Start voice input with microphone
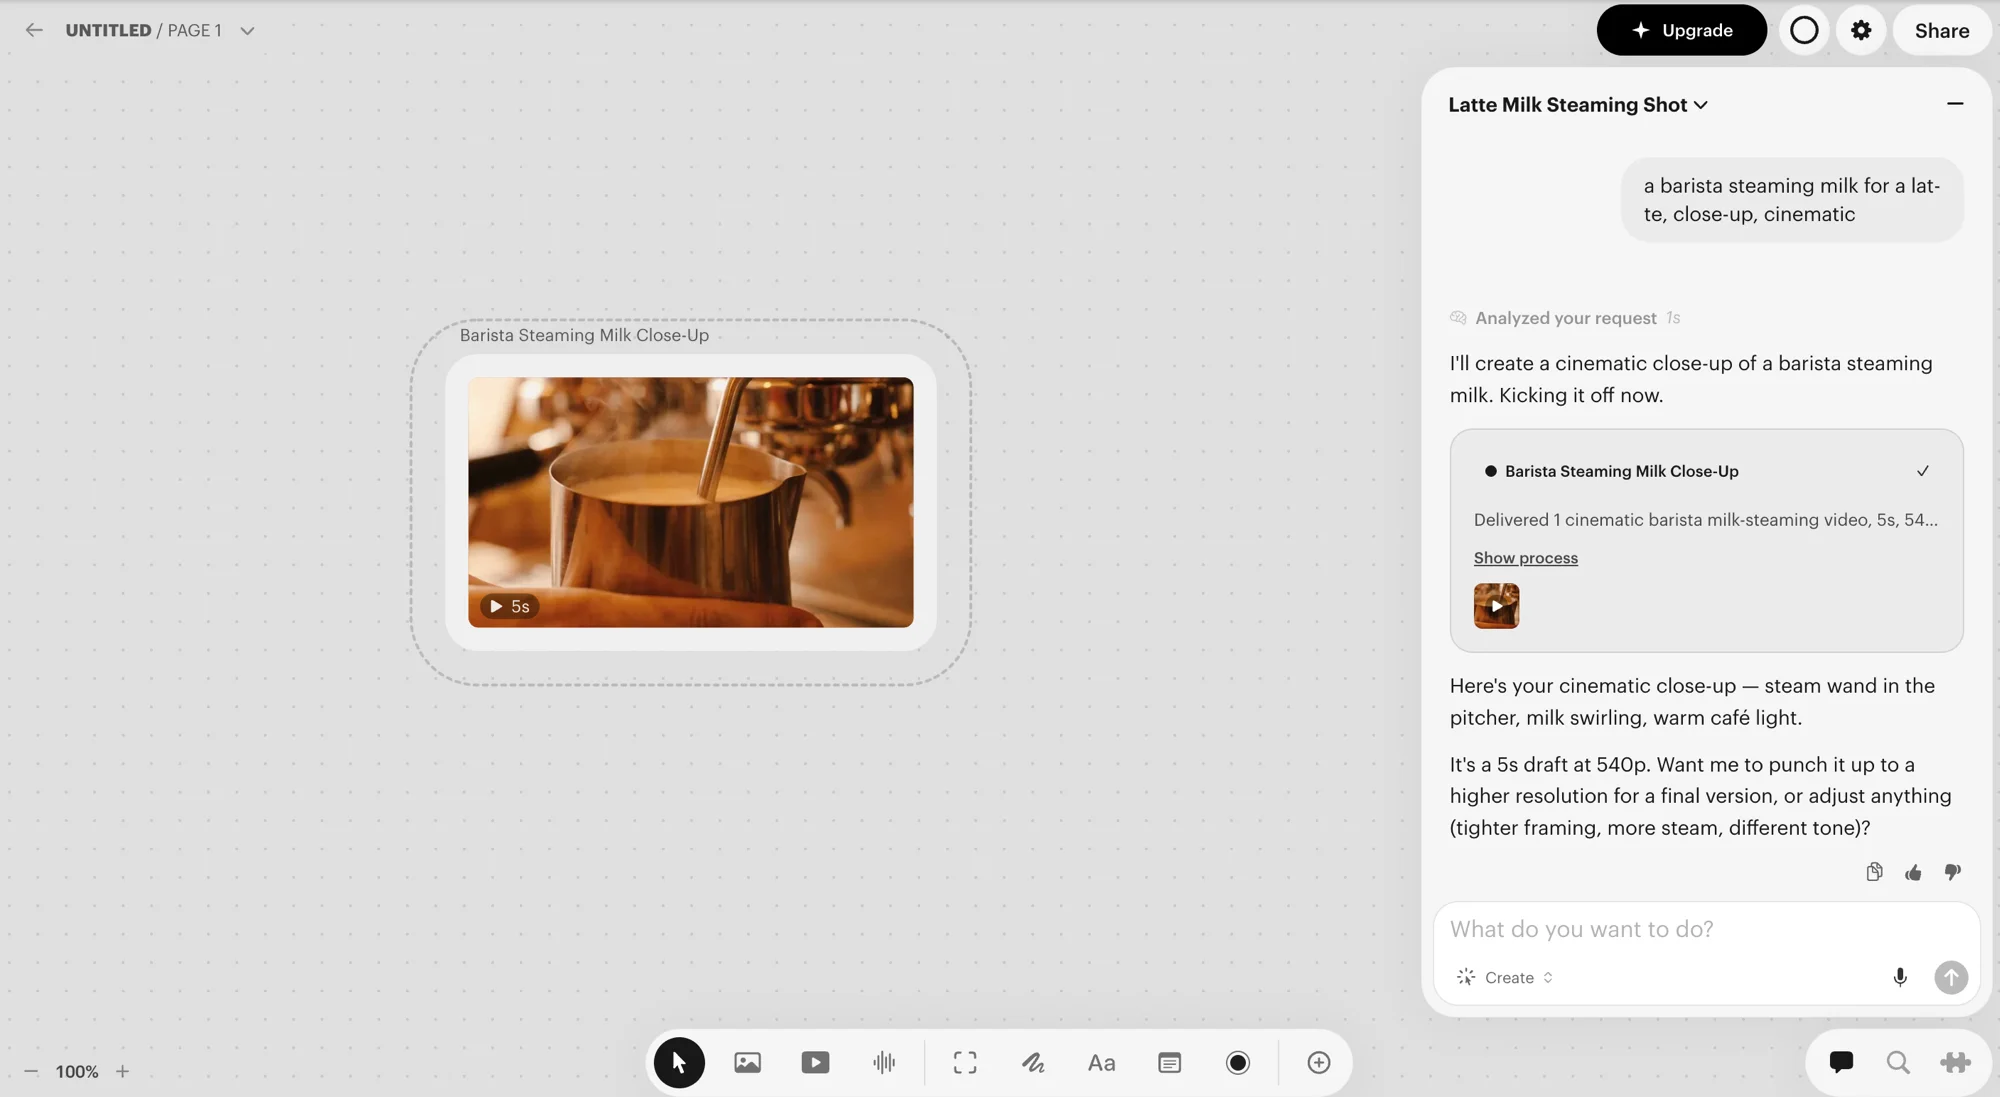The width and height of the screenshot is (2000, 1097). (1900, 977)
